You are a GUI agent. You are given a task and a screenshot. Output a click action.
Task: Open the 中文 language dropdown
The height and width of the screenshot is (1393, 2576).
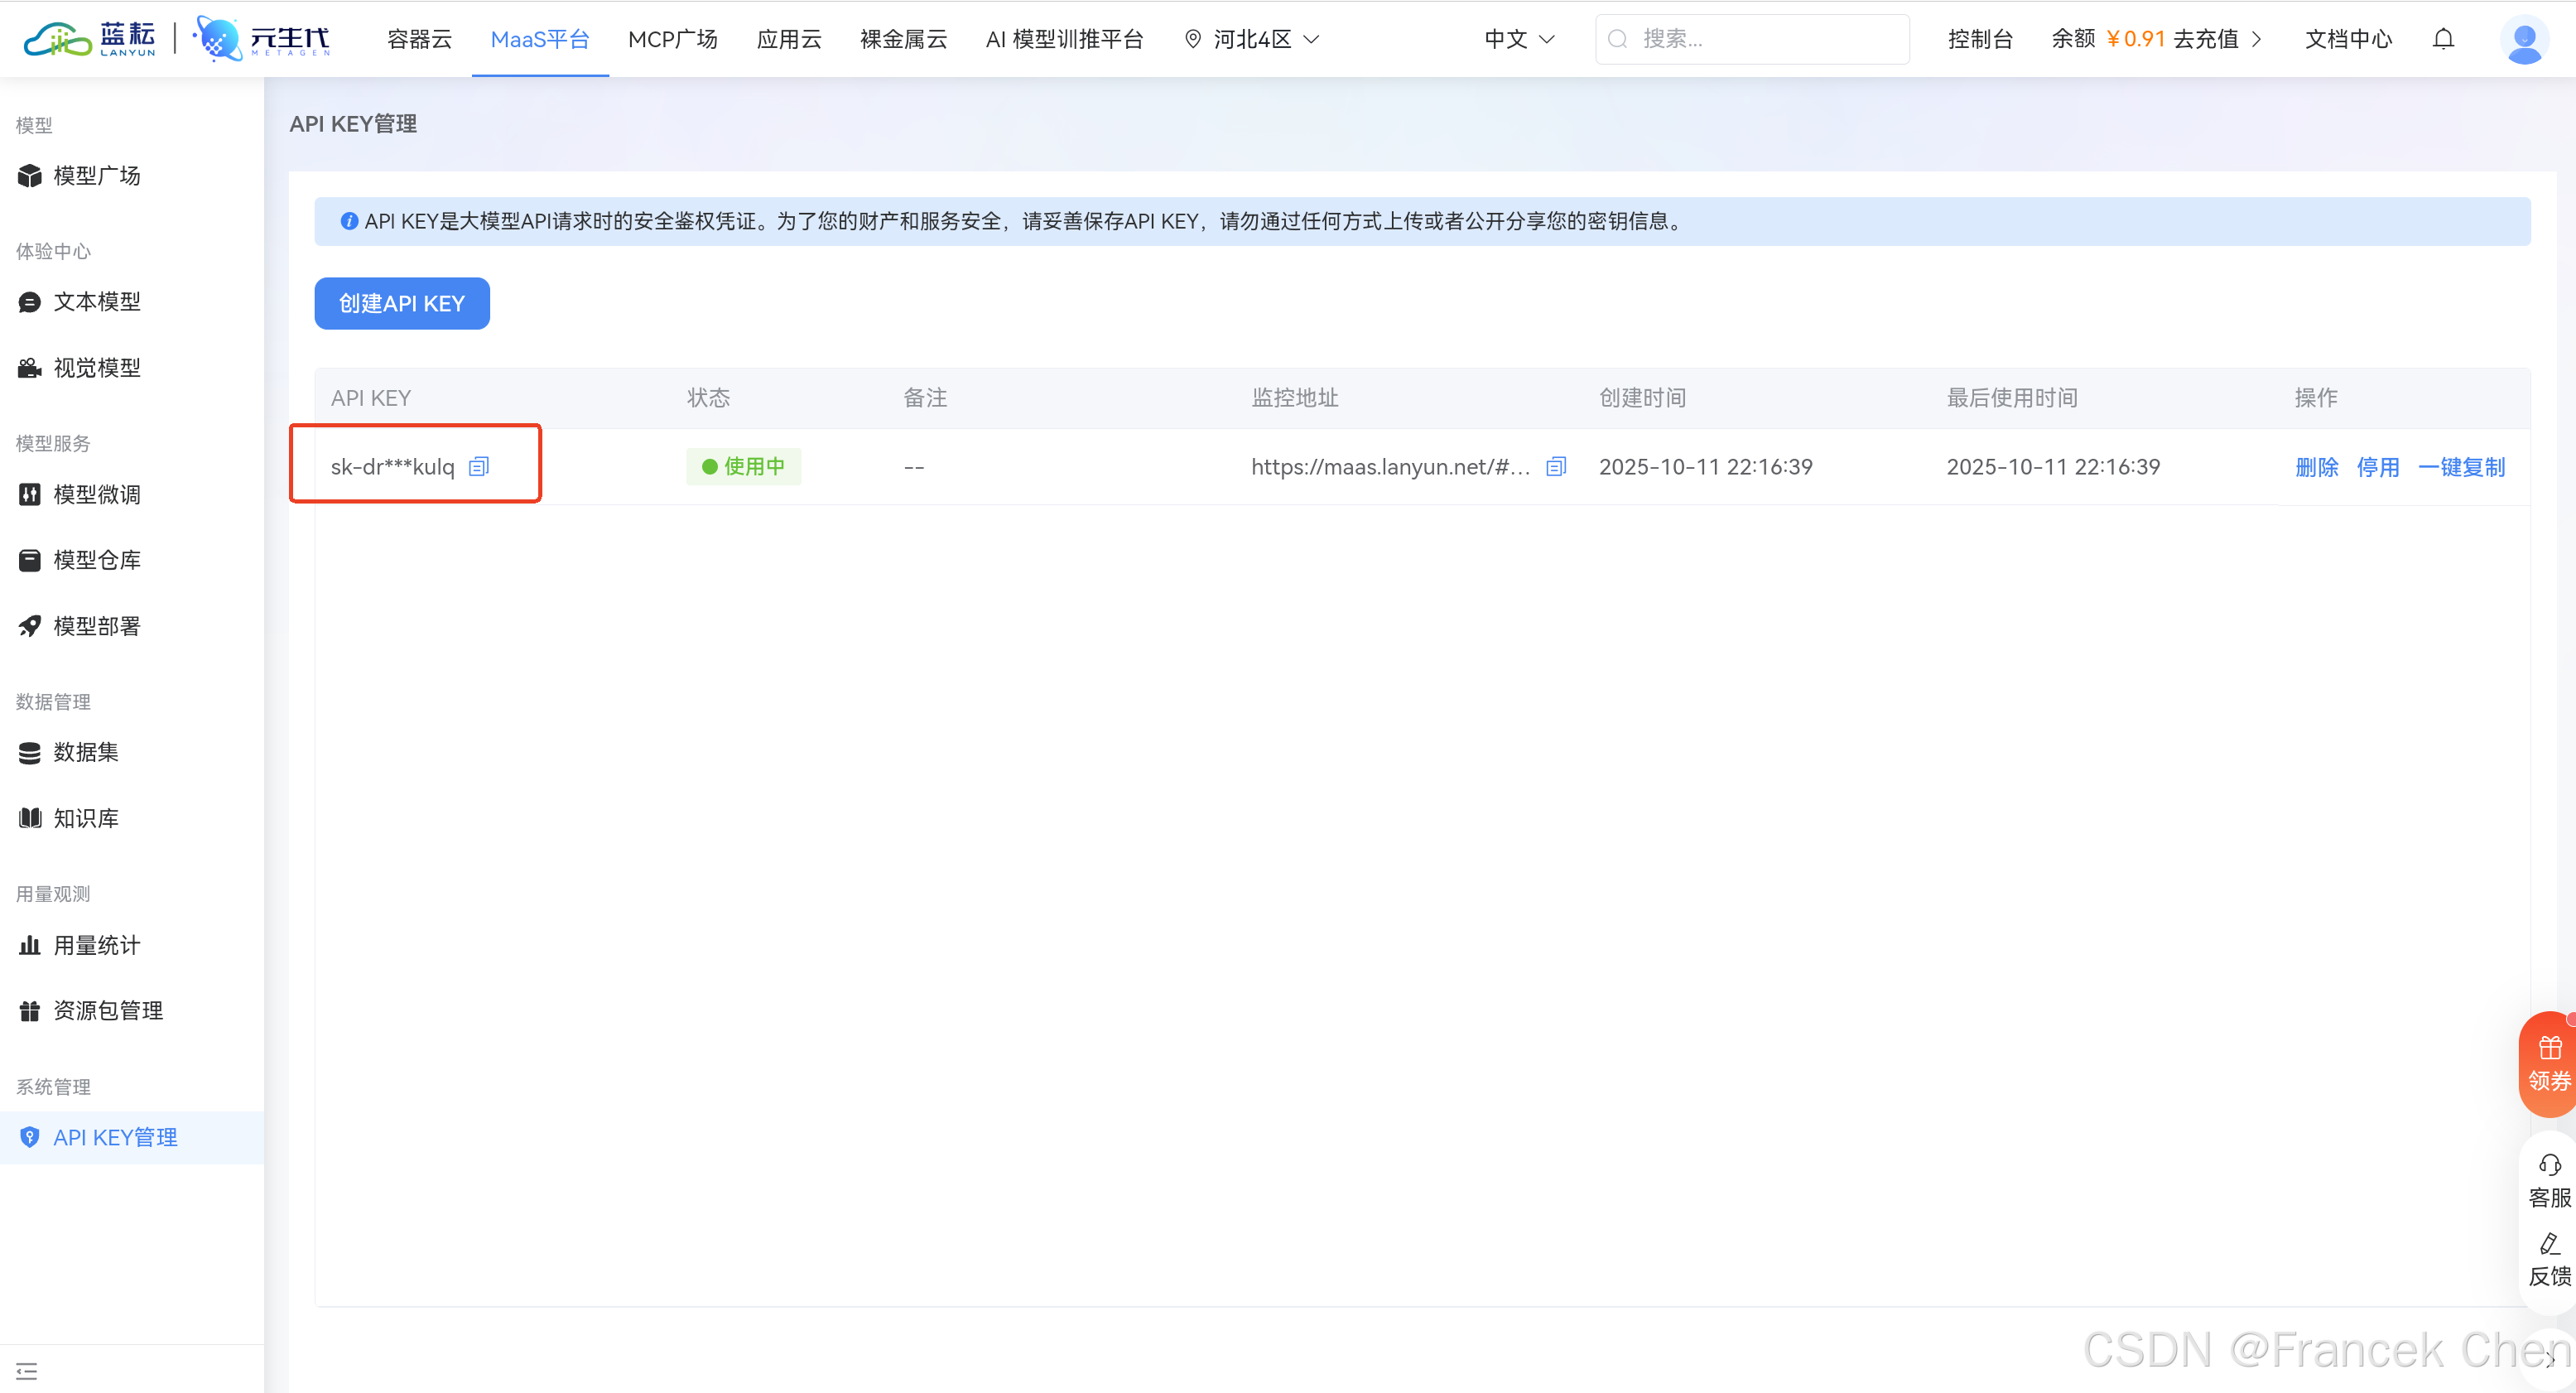[x=1518, y=39]
